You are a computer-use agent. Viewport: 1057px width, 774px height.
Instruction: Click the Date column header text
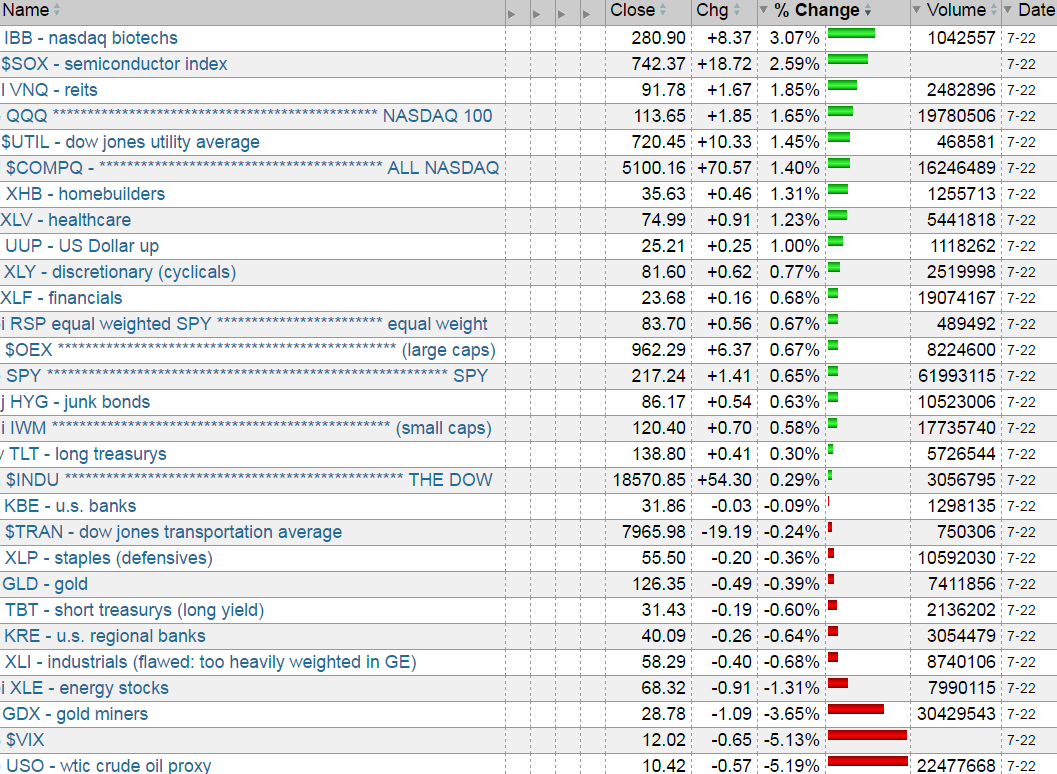click(x=1037, y=10)
